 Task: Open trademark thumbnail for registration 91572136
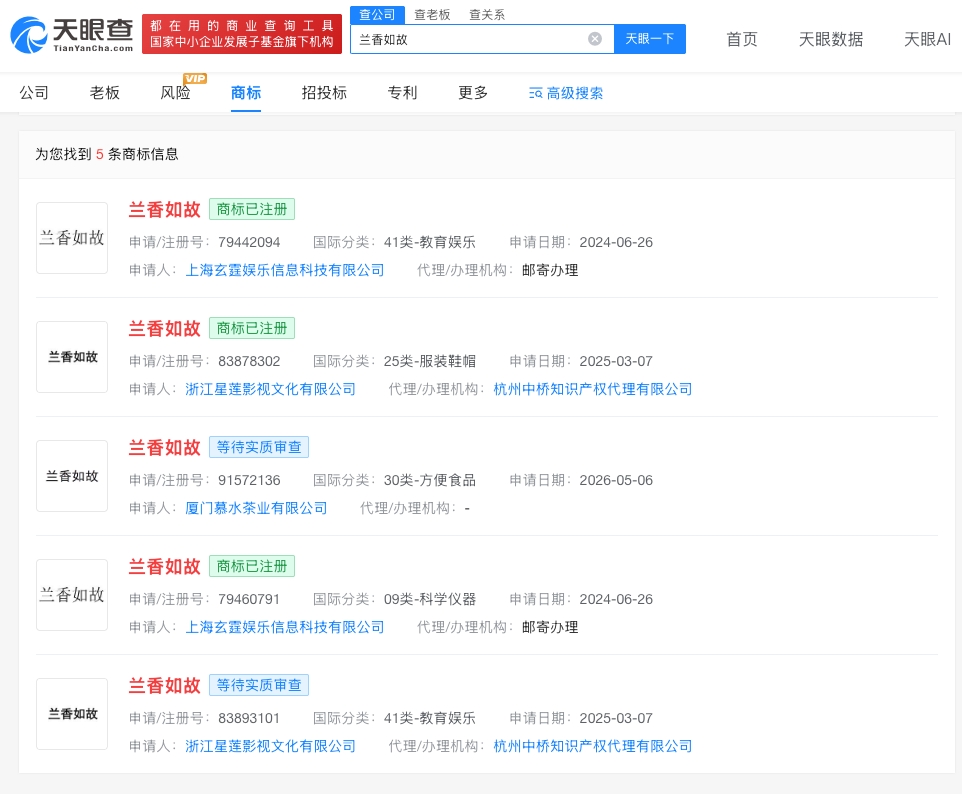click(72, 476)
